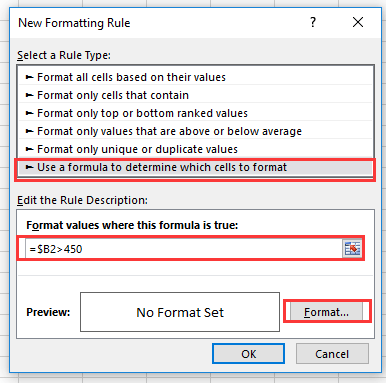Viewport: 386px width, 383px height.
Task: Click the formula field containing =$B2>450
Action: coord(183,249)
